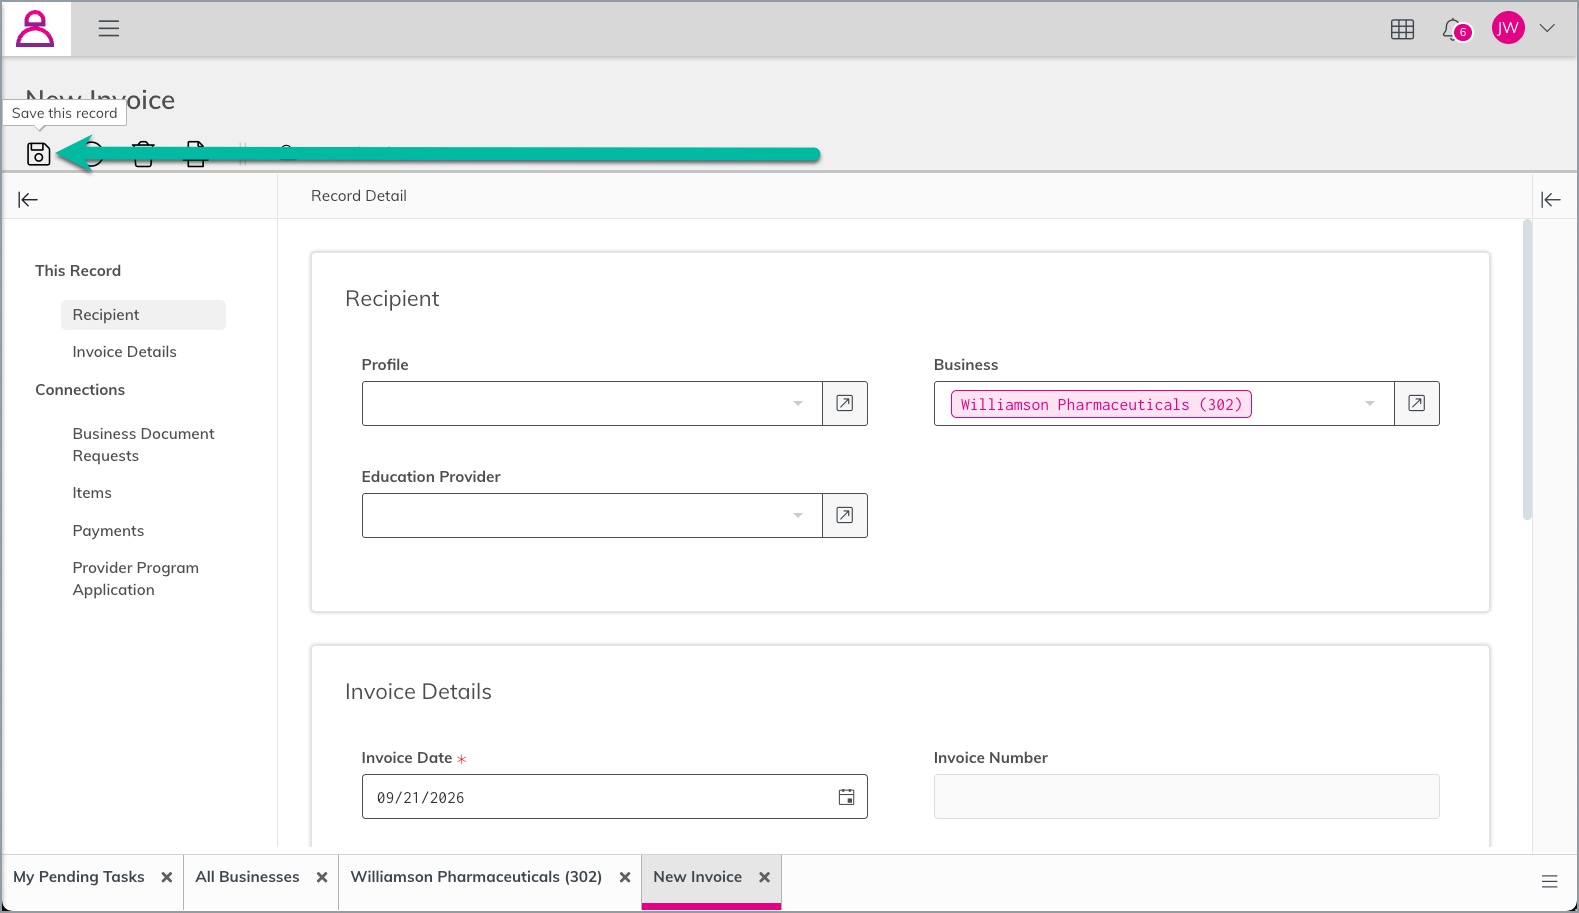The height and width of the screenshot is (913, 1579).
Task: Delete the record using the trash icon
Action: tap(144, 154)
